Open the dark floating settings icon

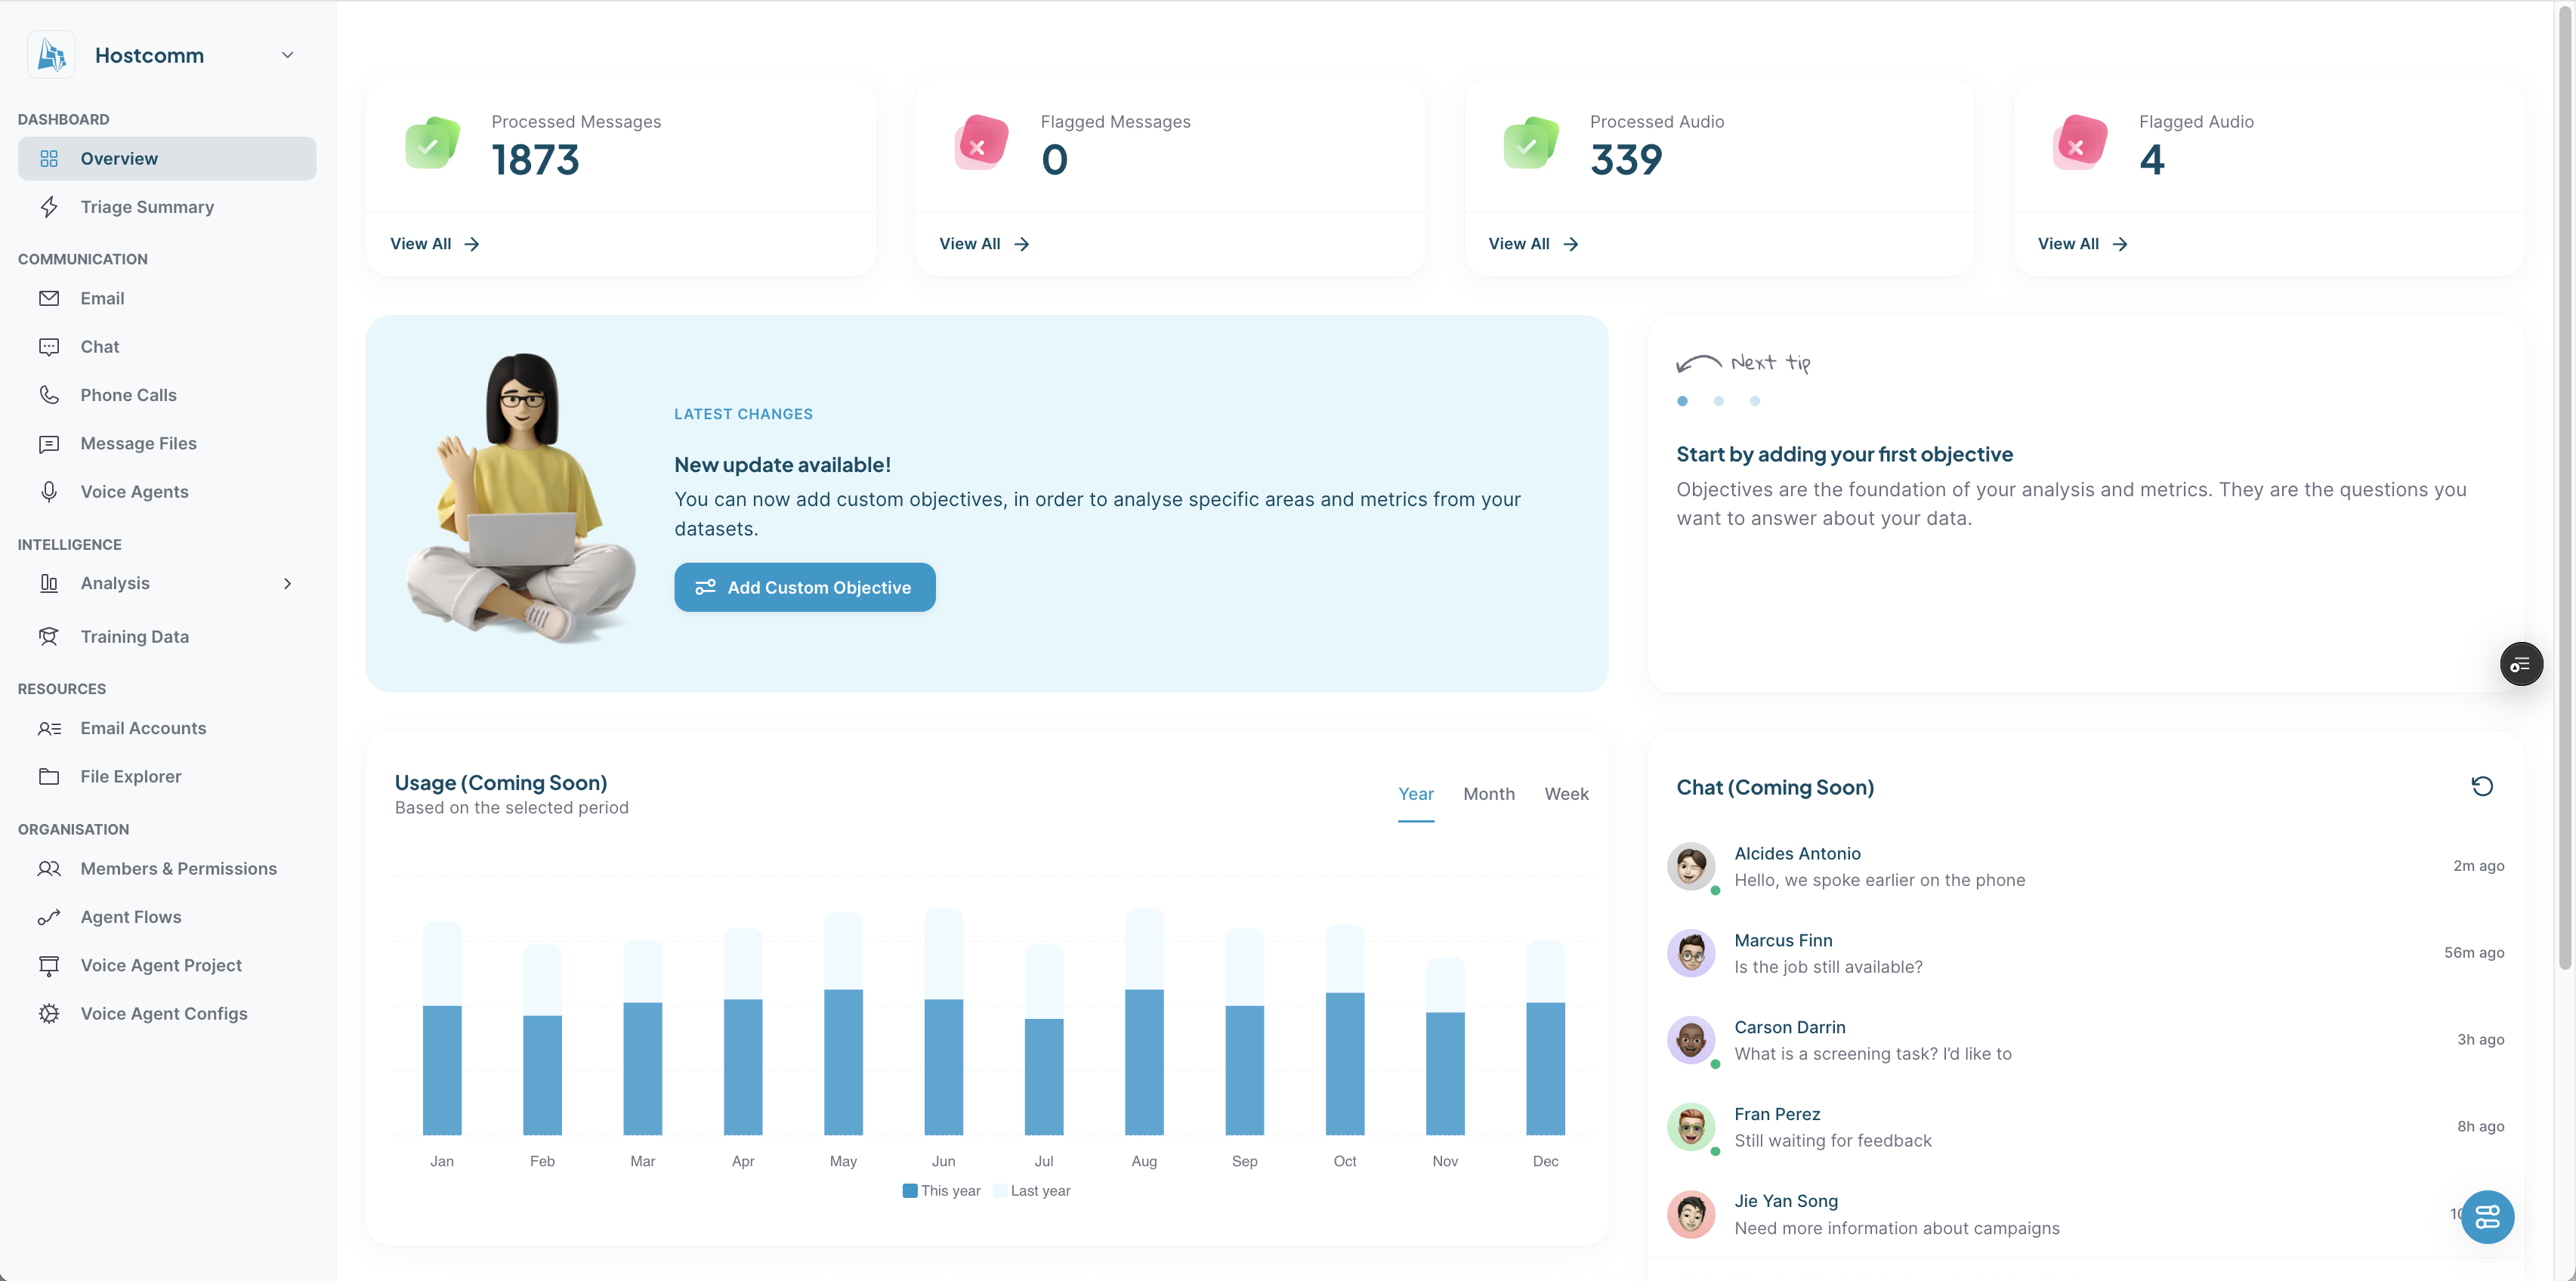point(2521,664)
